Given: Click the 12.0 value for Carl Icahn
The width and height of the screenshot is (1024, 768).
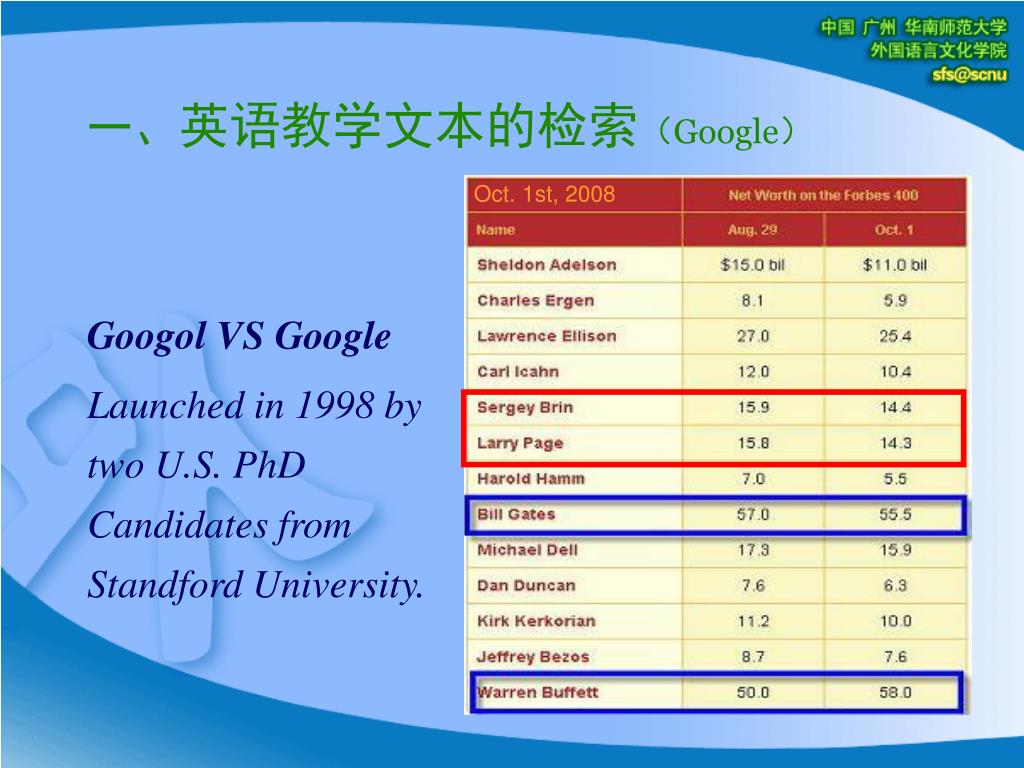Looking at the screenshot, I should (752, 372).
